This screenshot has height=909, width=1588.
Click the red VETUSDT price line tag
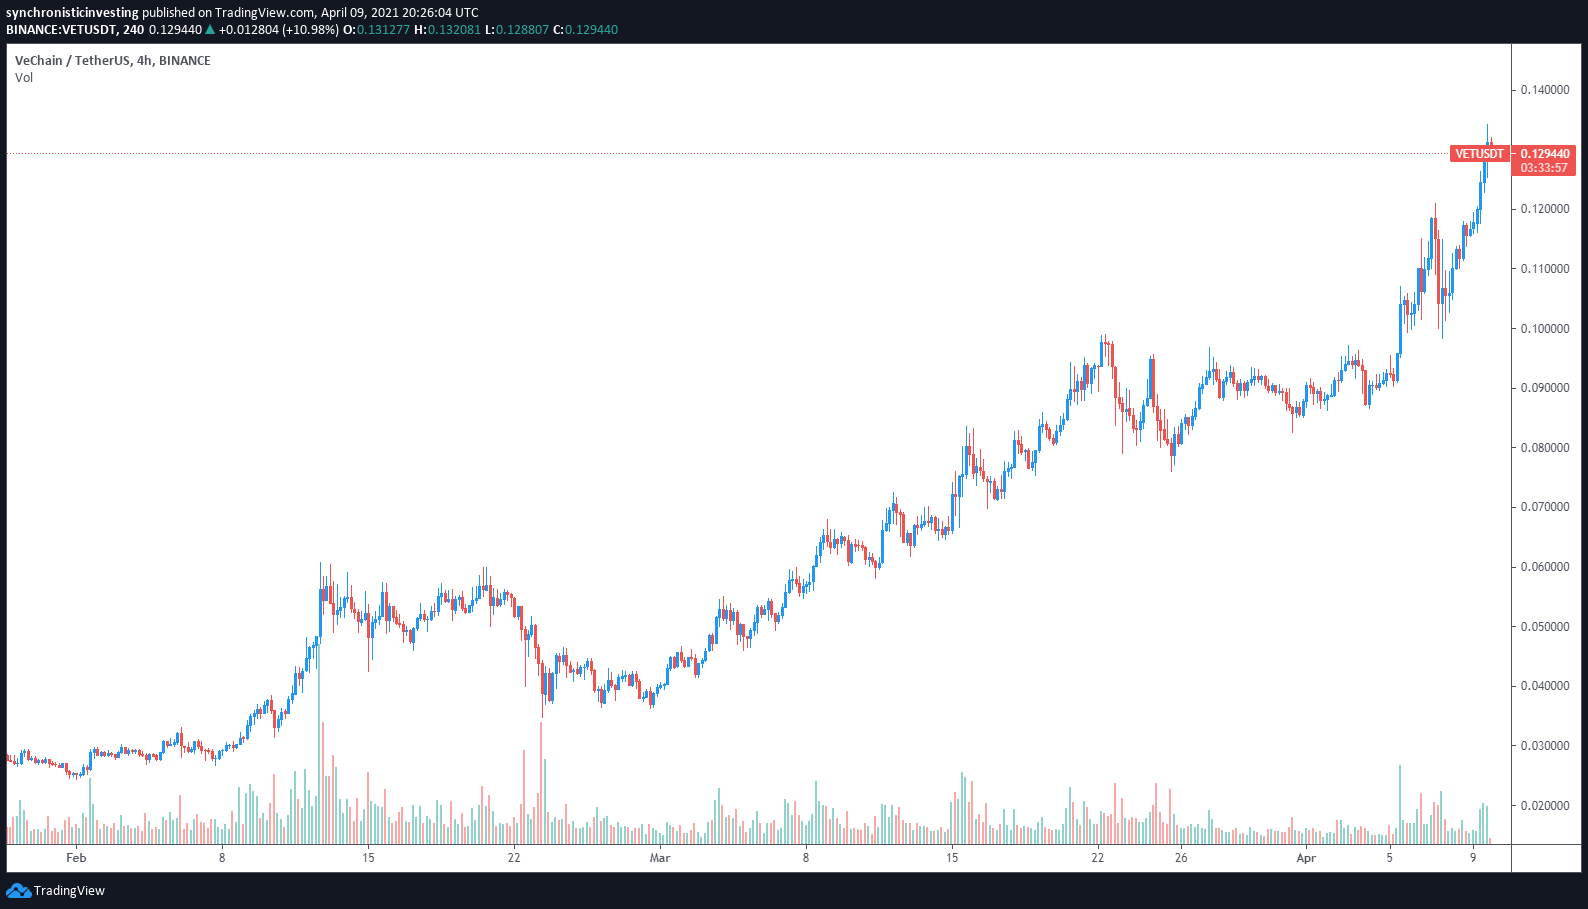coord(1478,154)
